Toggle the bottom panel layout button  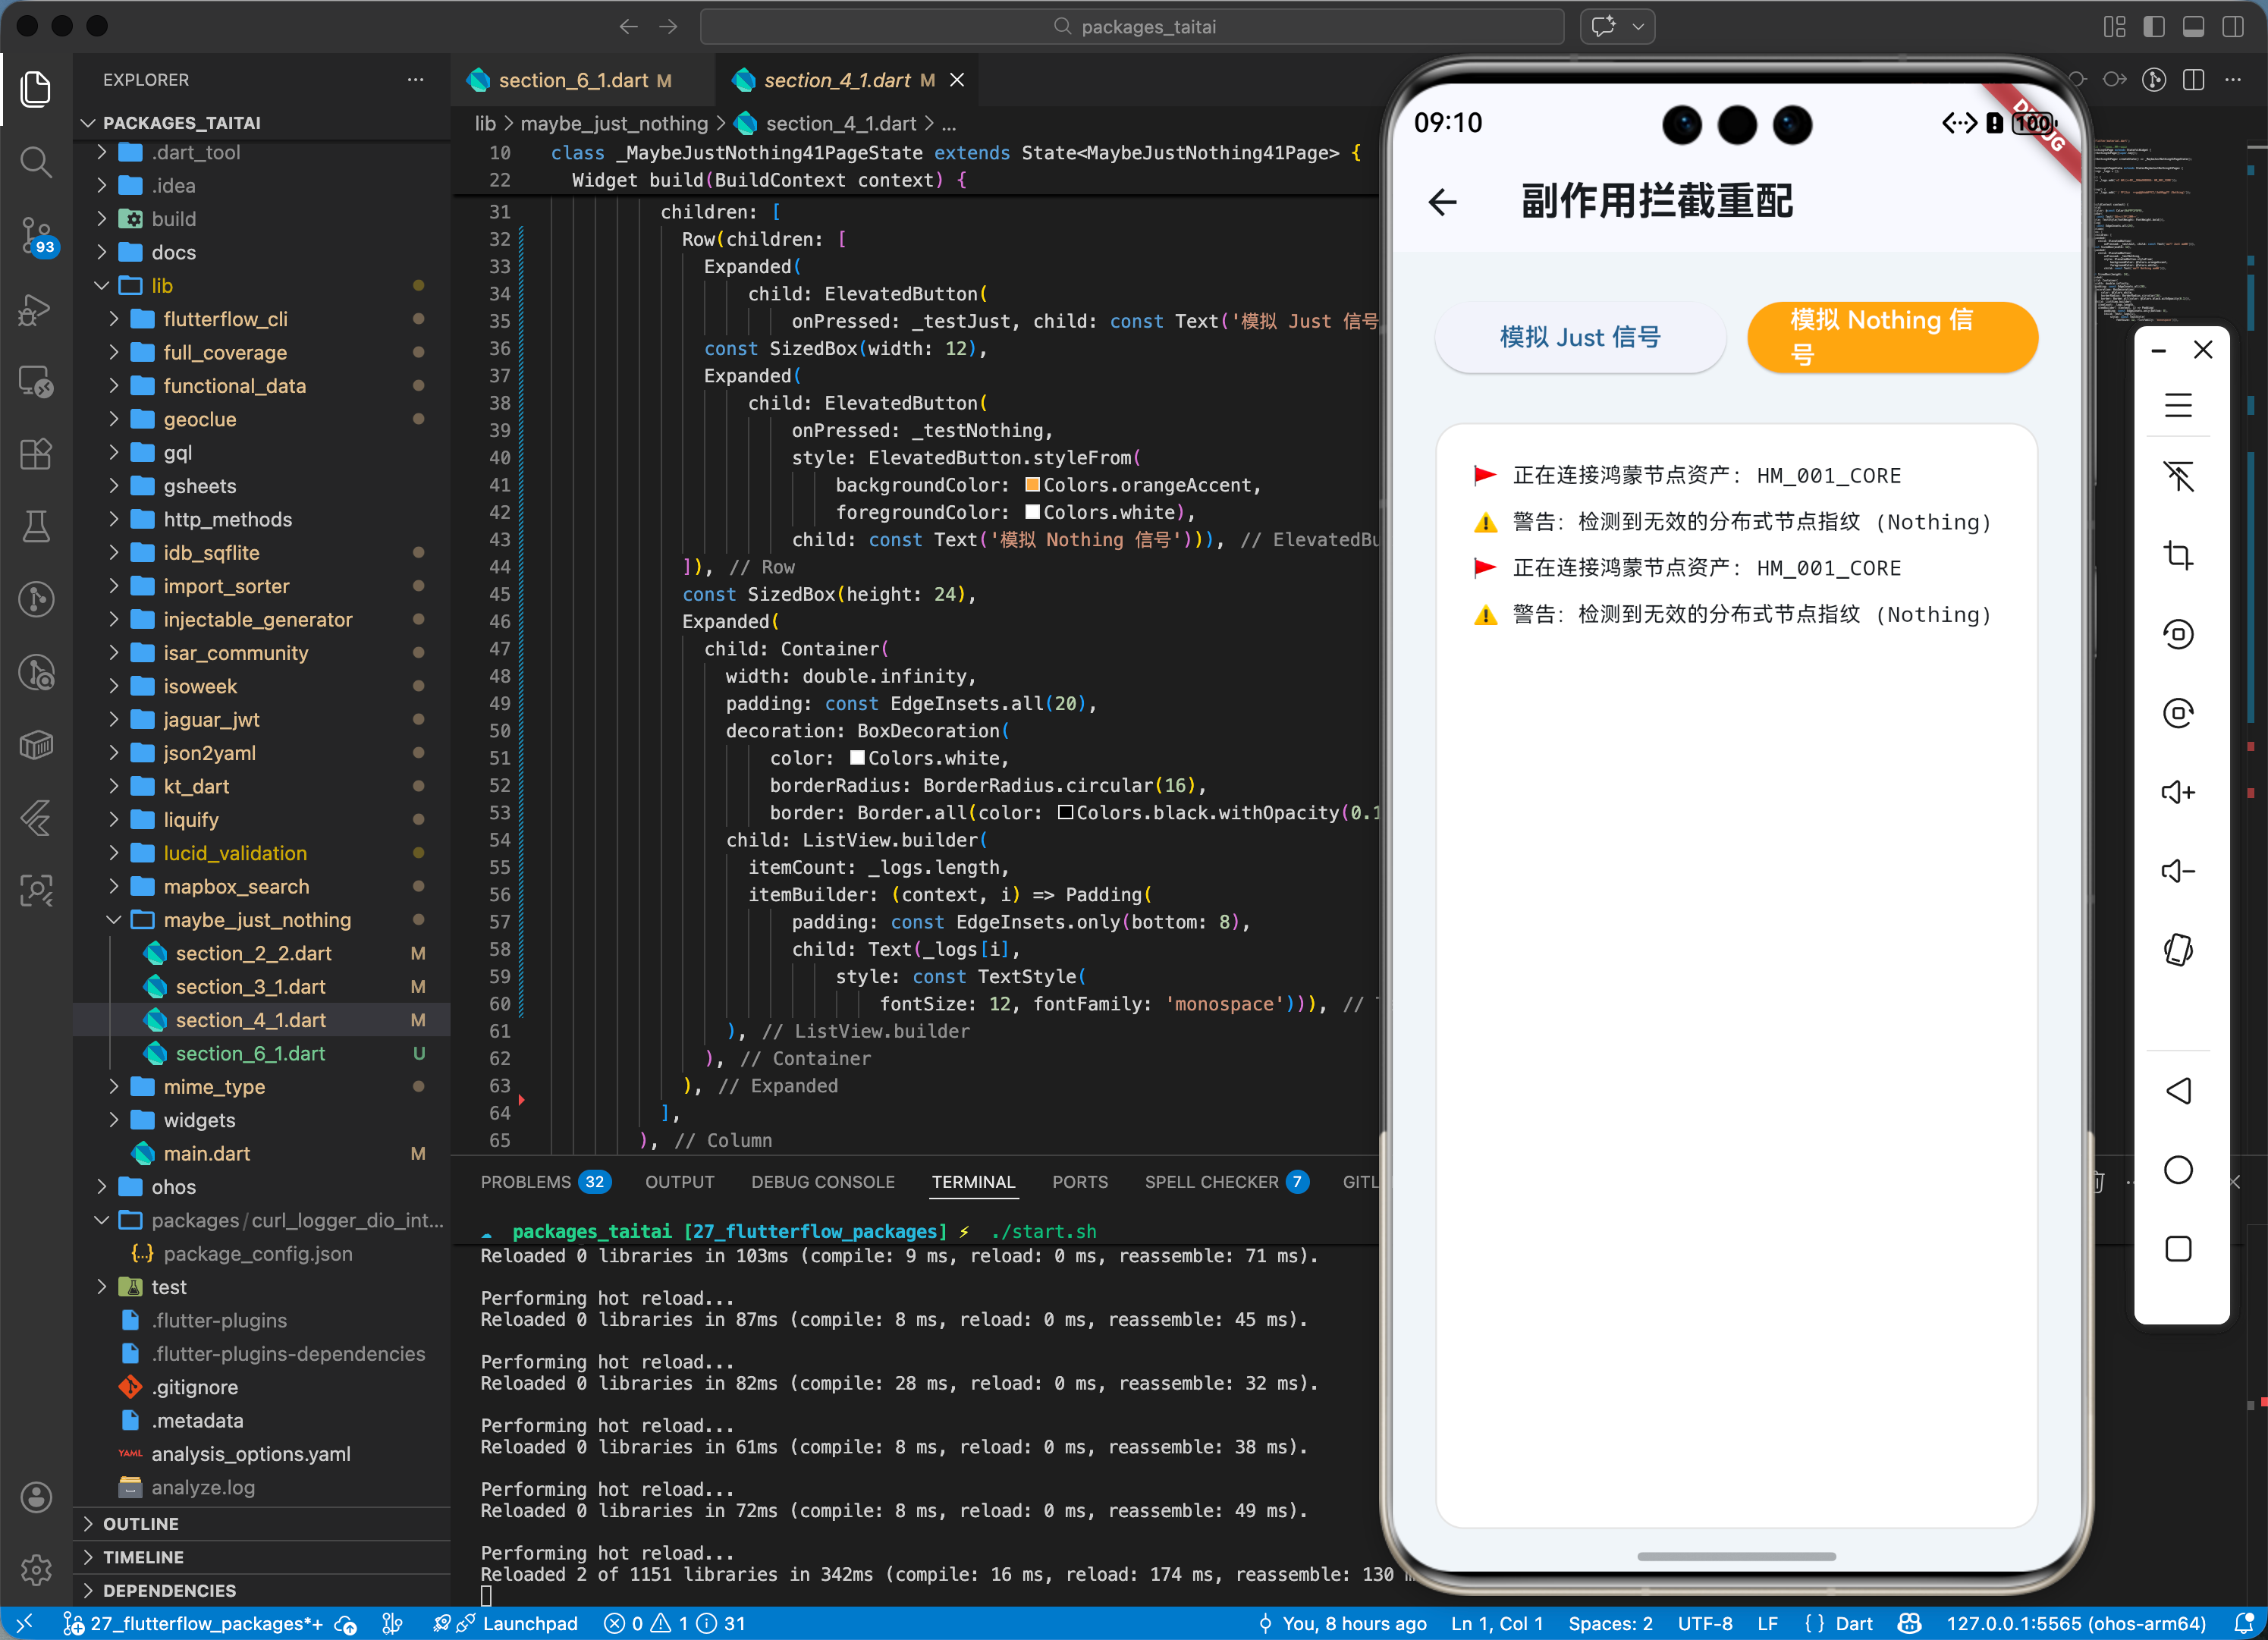click(2193, 27)
